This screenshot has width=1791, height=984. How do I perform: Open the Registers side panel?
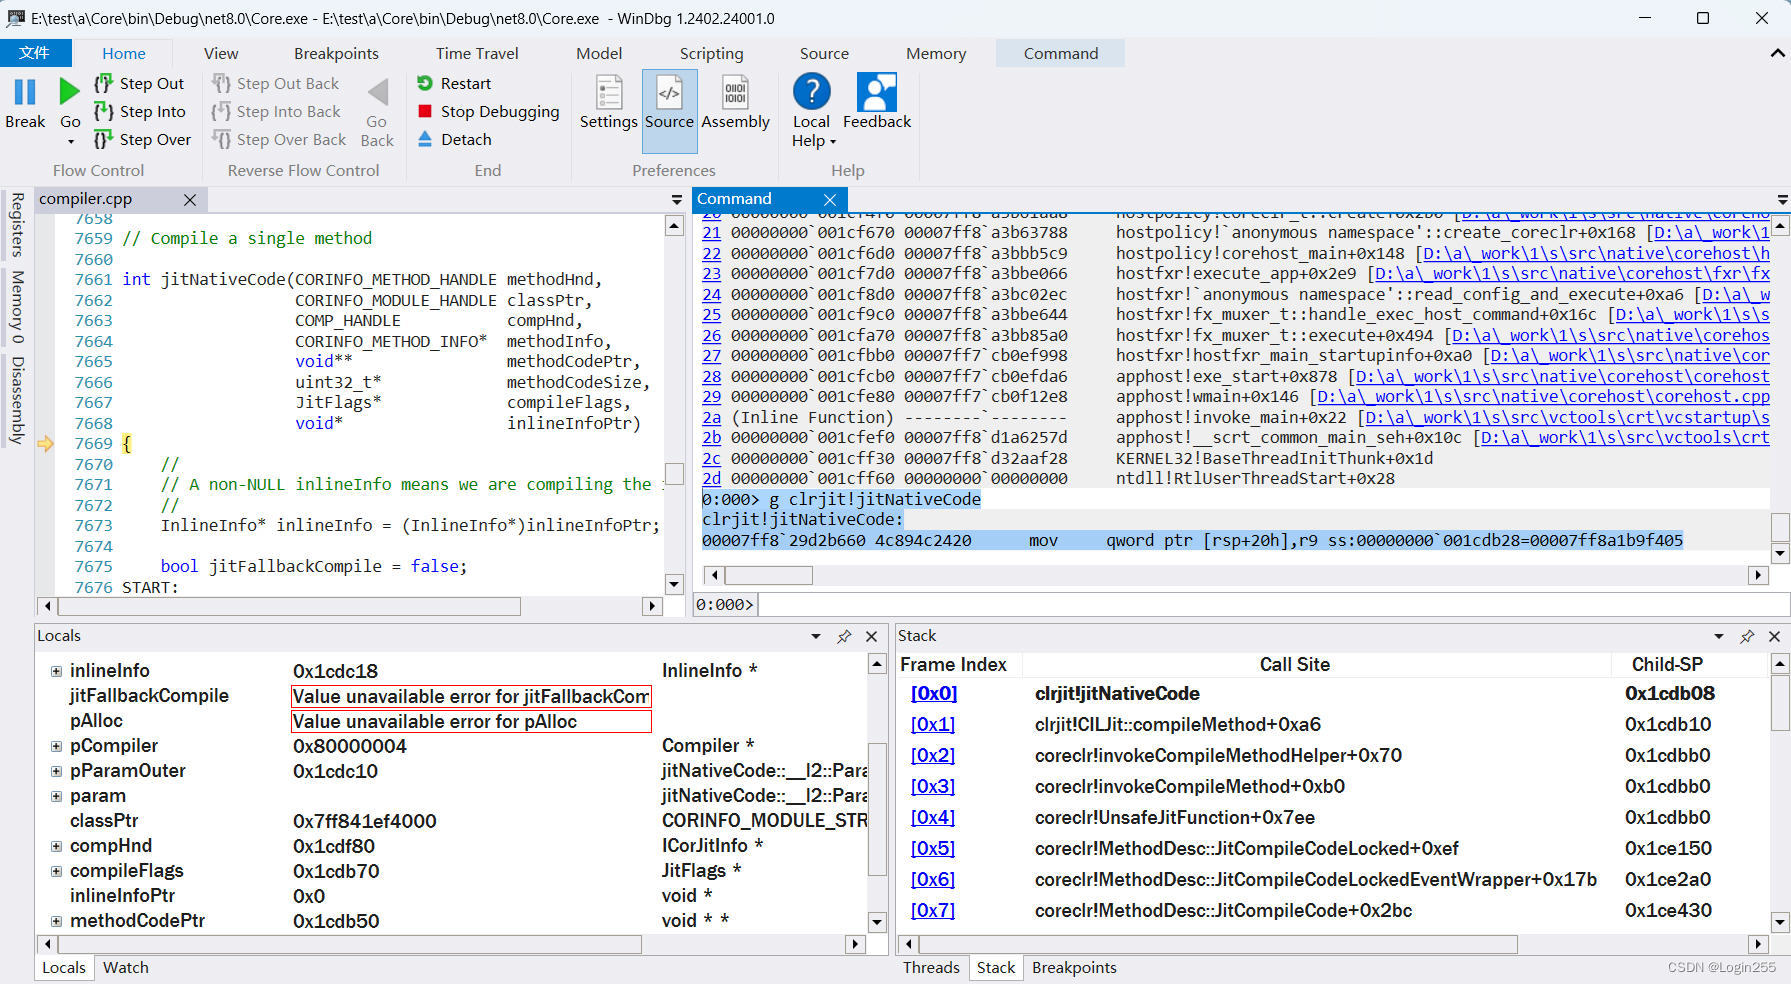click(x=17, y=225)
